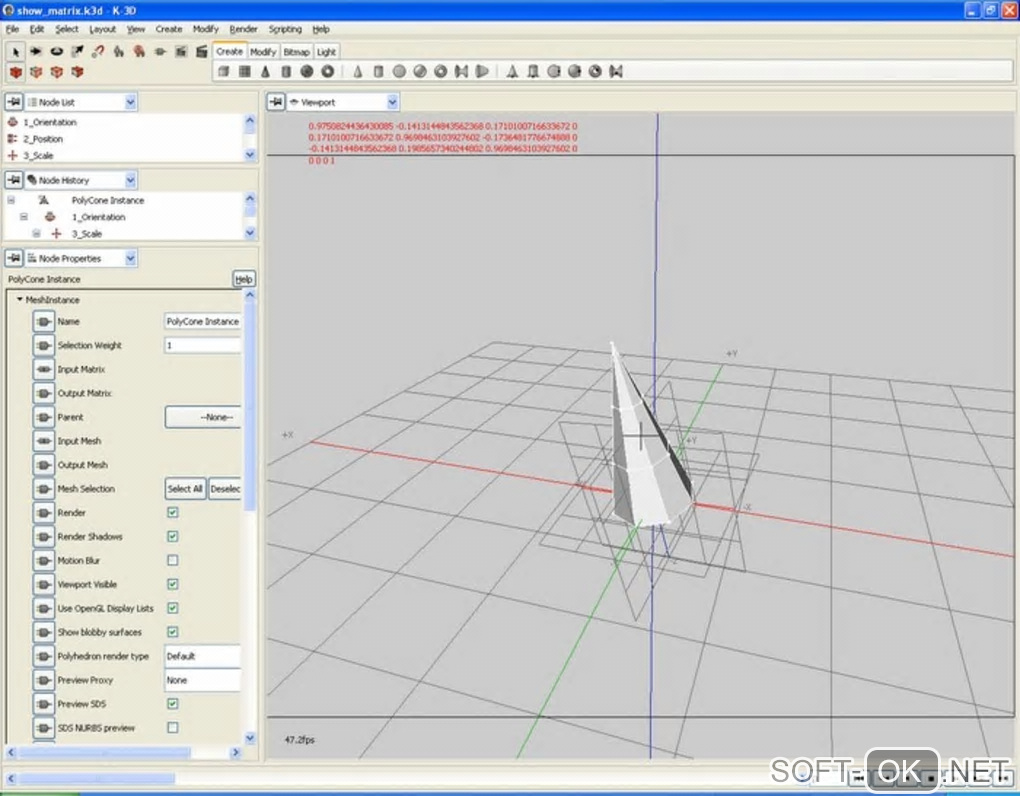The width and height of the screenshot is (1020, 796).
Task: Click the Help button for PolyCone Instance
Action: 243,280
